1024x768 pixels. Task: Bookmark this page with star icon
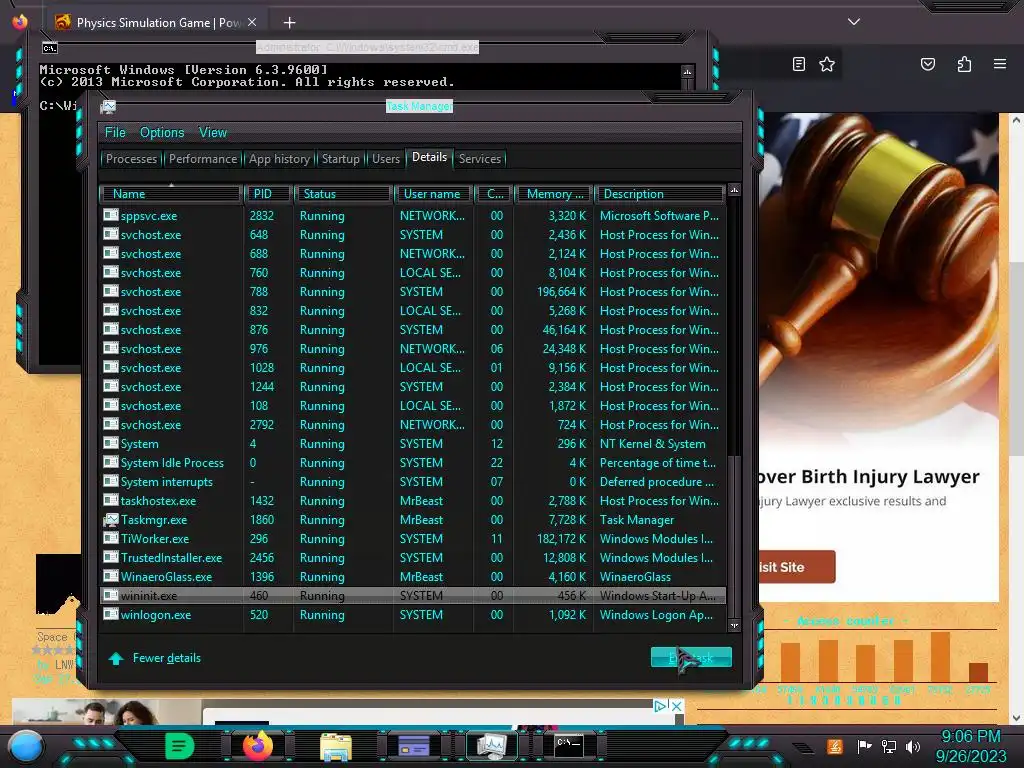(827, 64)
